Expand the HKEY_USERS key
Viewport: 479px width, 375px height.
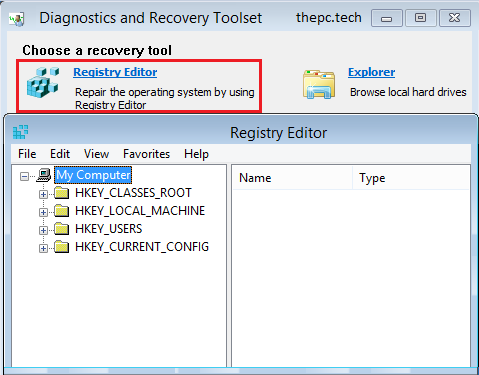(x=43, y=230)
